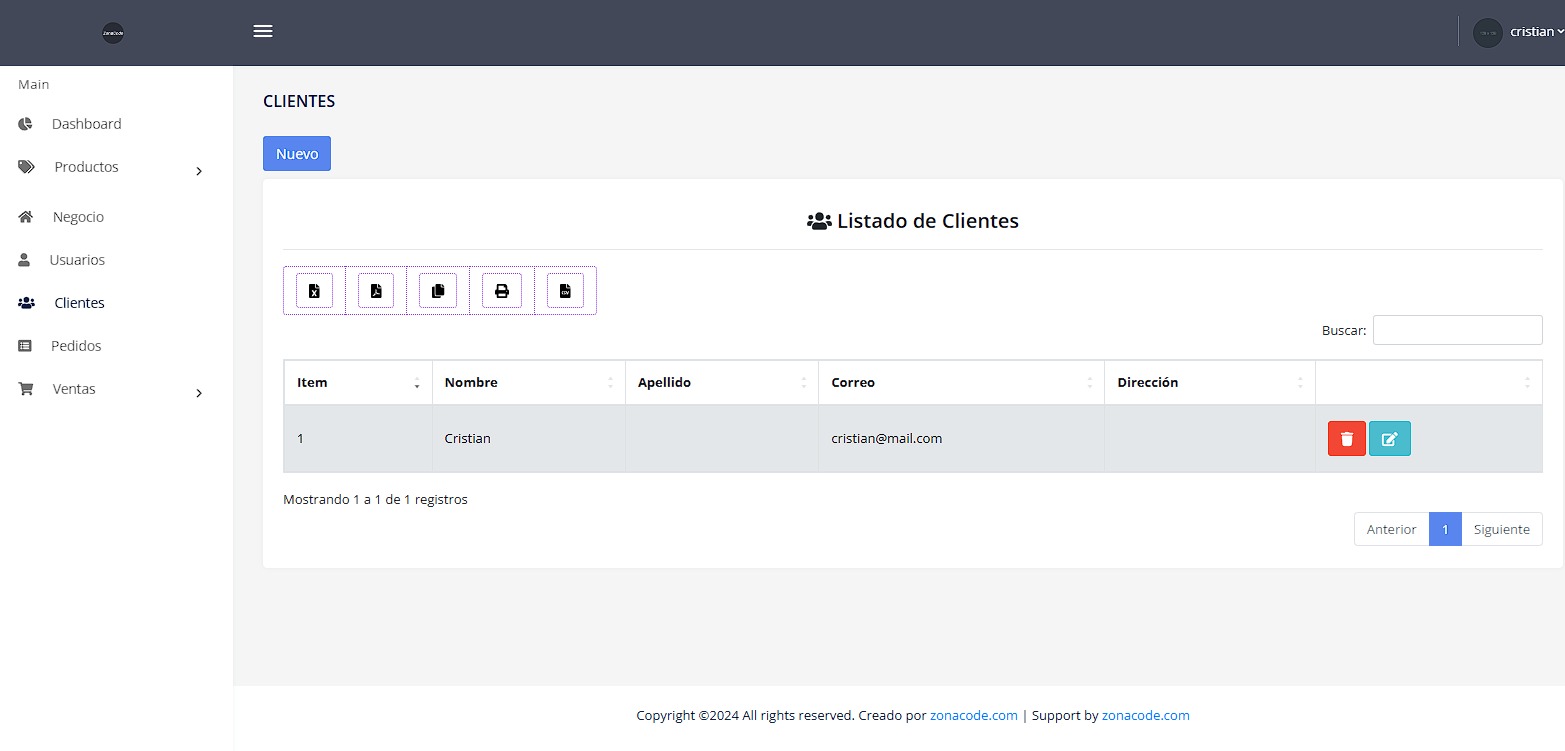Screen dimensions: 1565x751
Task: Click the Listado de Clientes heading
Action: pos(913,221)
